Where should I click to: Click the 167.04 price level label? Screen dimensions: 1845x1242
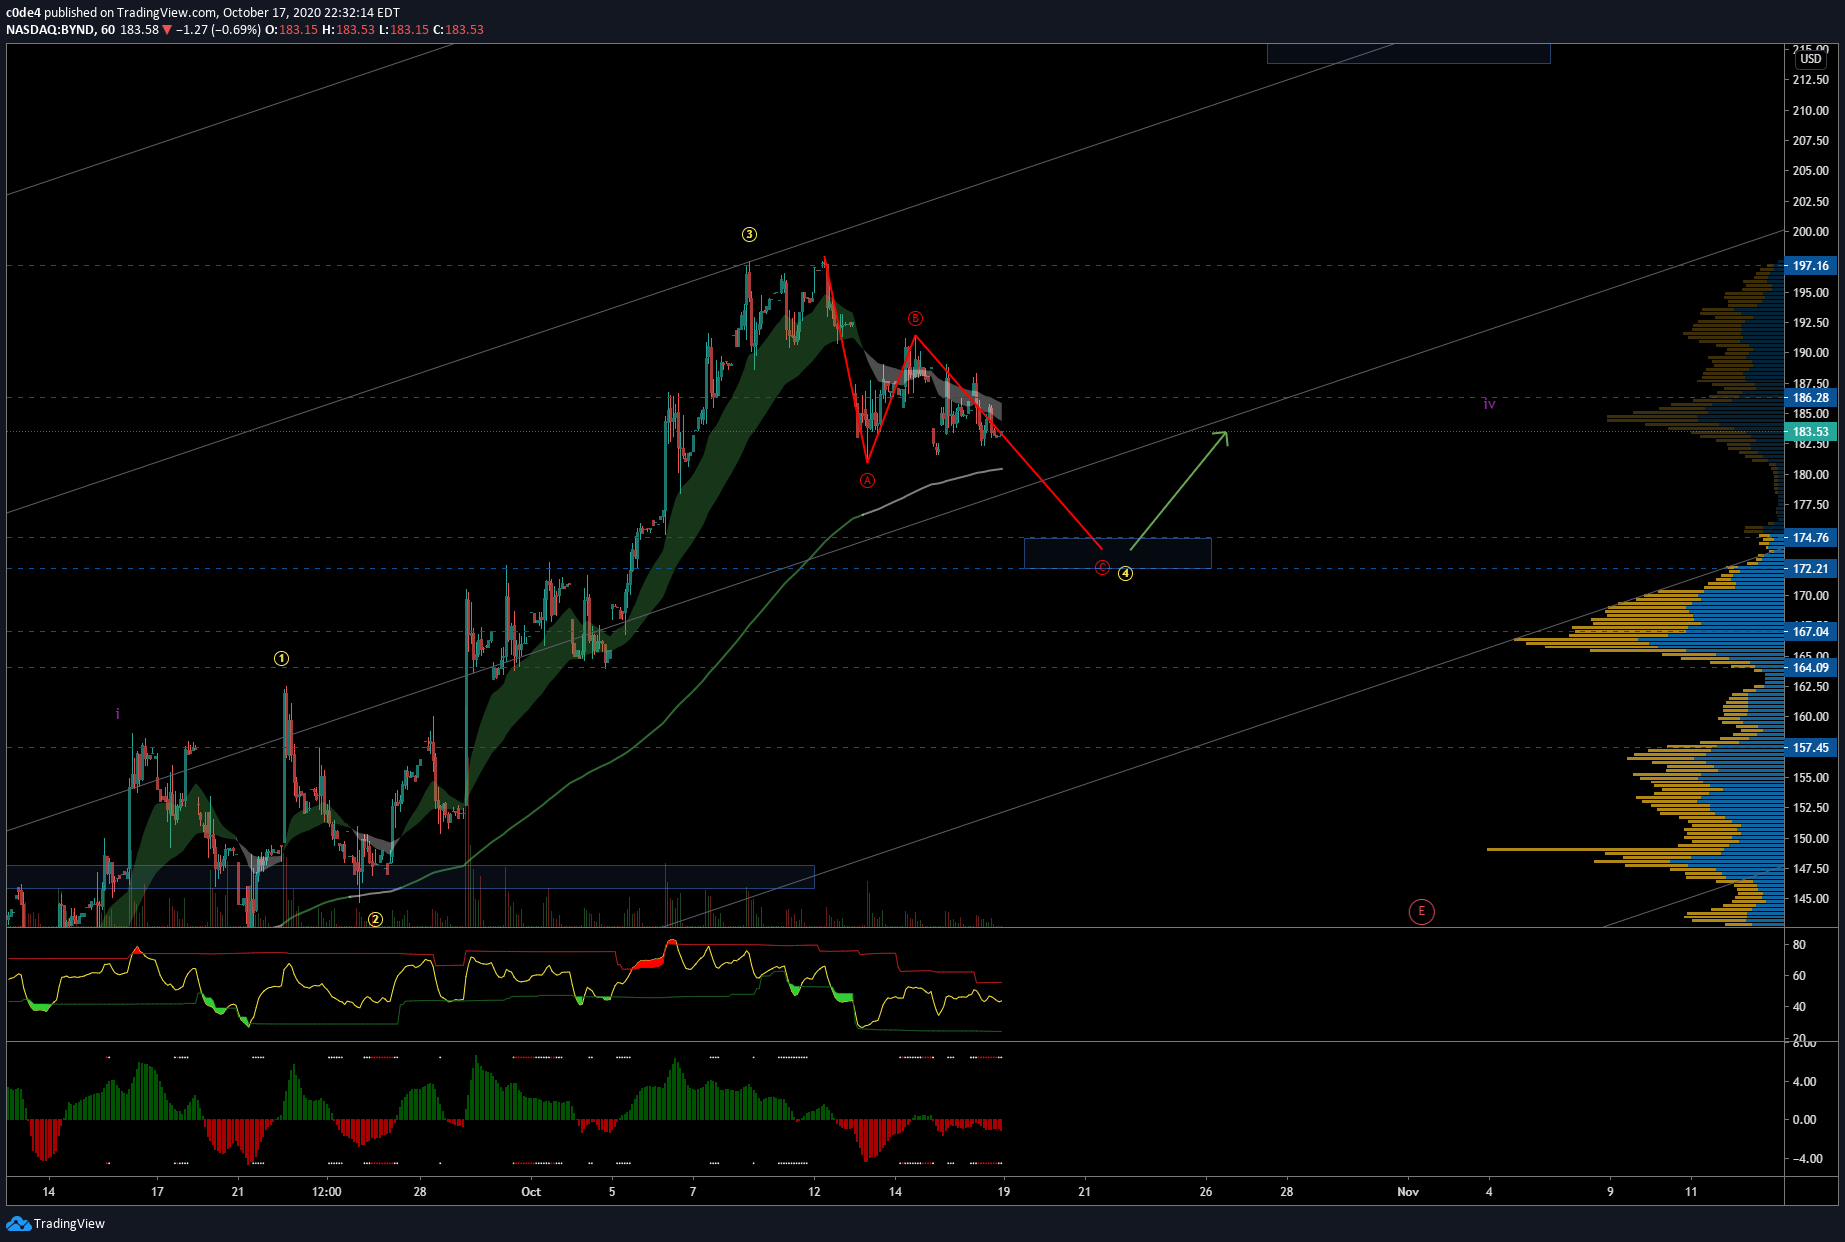1810,632
